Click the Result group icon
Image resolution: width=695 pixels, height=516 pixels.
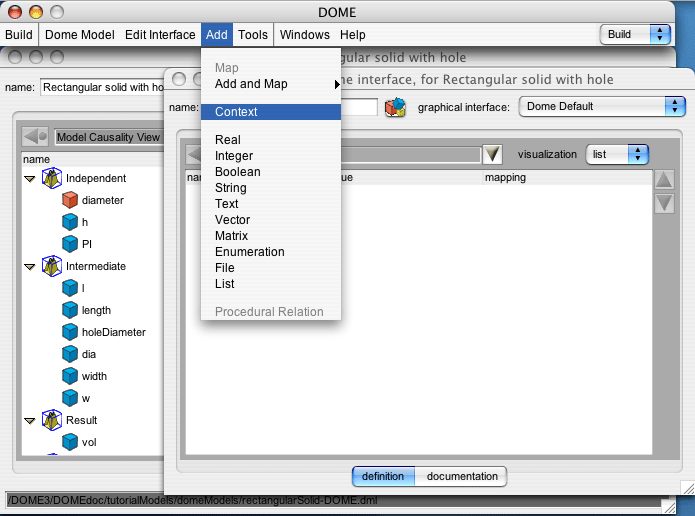[x=52, y=420]
